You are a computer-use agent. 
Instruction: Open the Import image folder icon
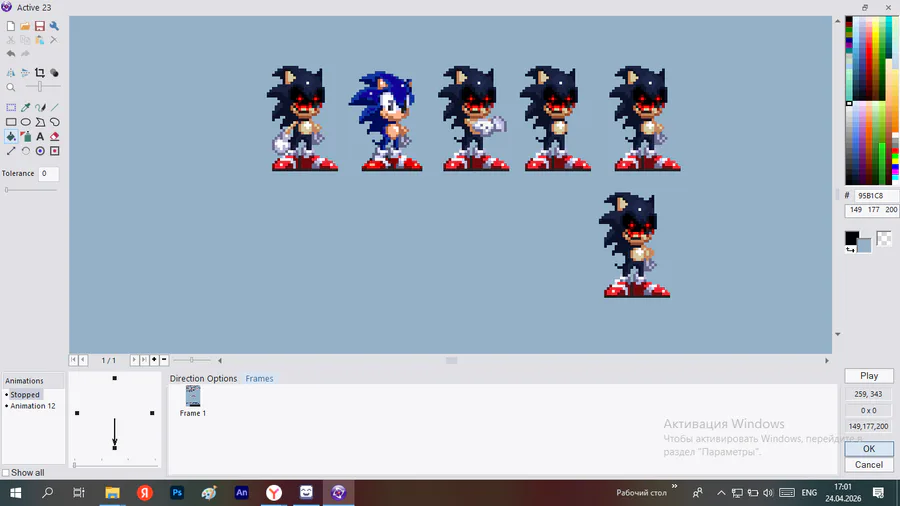[25, 26]
